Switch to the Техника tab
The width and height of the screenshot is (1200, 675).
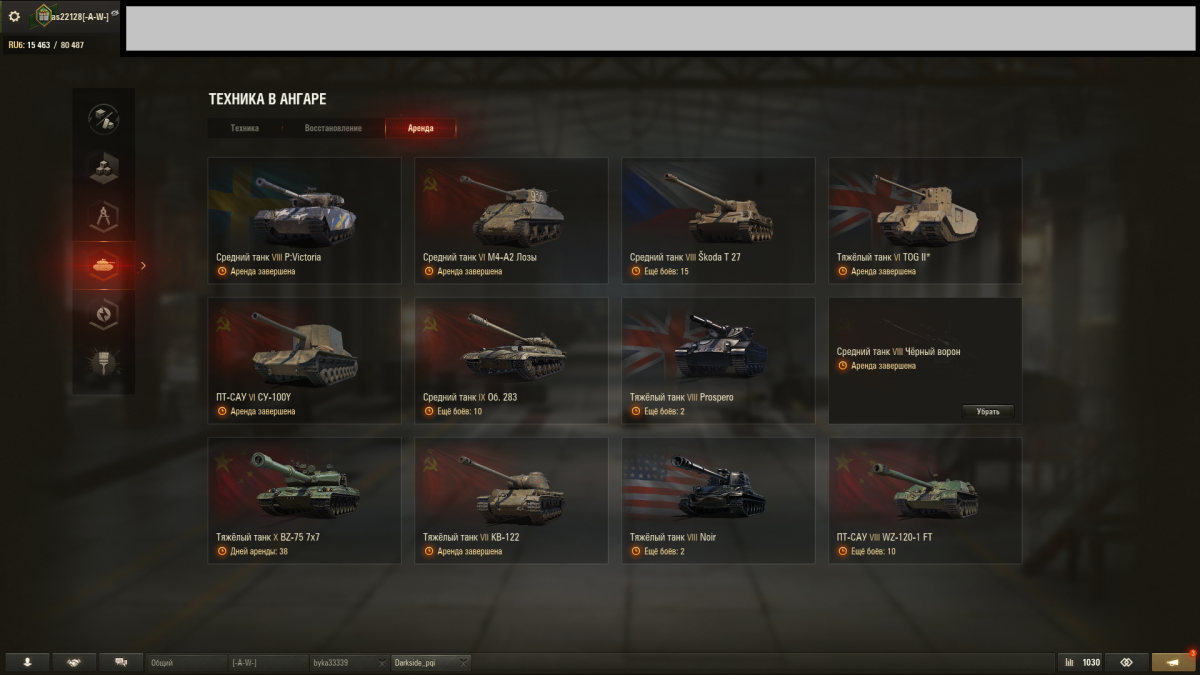(244, 128)
